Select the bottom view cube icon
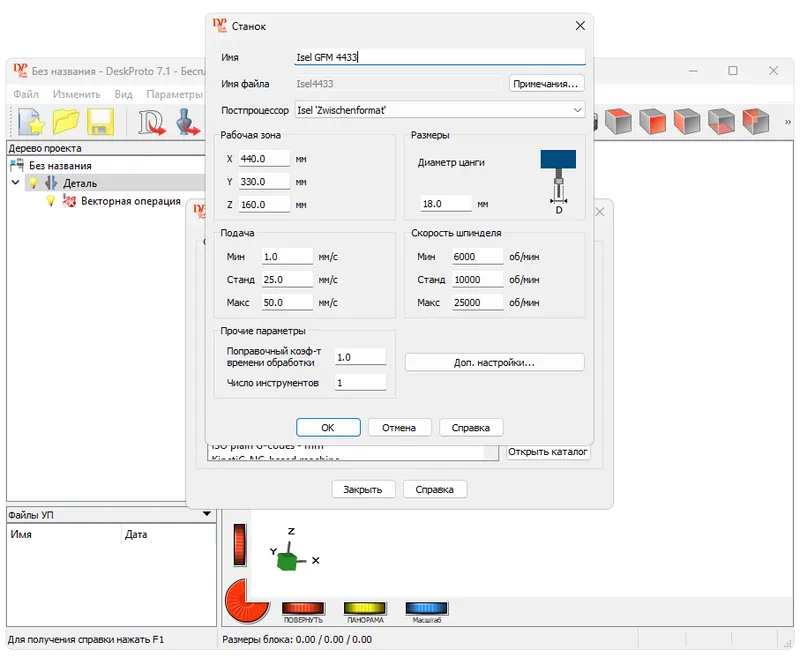Image resolution: width=800 pixels, height=657 pixels. point(721,121)
